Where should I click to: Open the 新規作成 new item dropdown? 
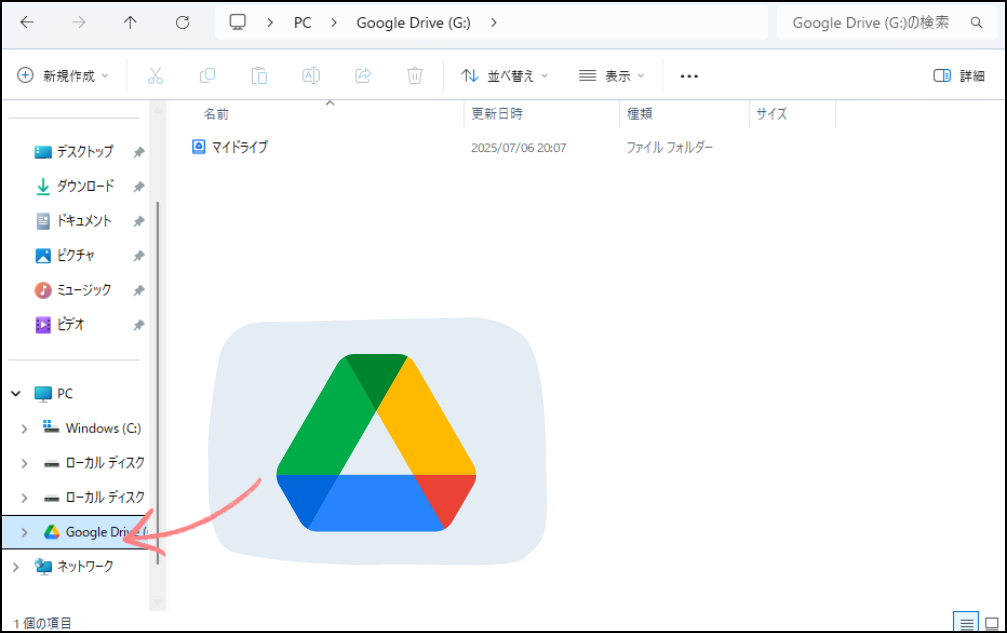pos(63,76)
